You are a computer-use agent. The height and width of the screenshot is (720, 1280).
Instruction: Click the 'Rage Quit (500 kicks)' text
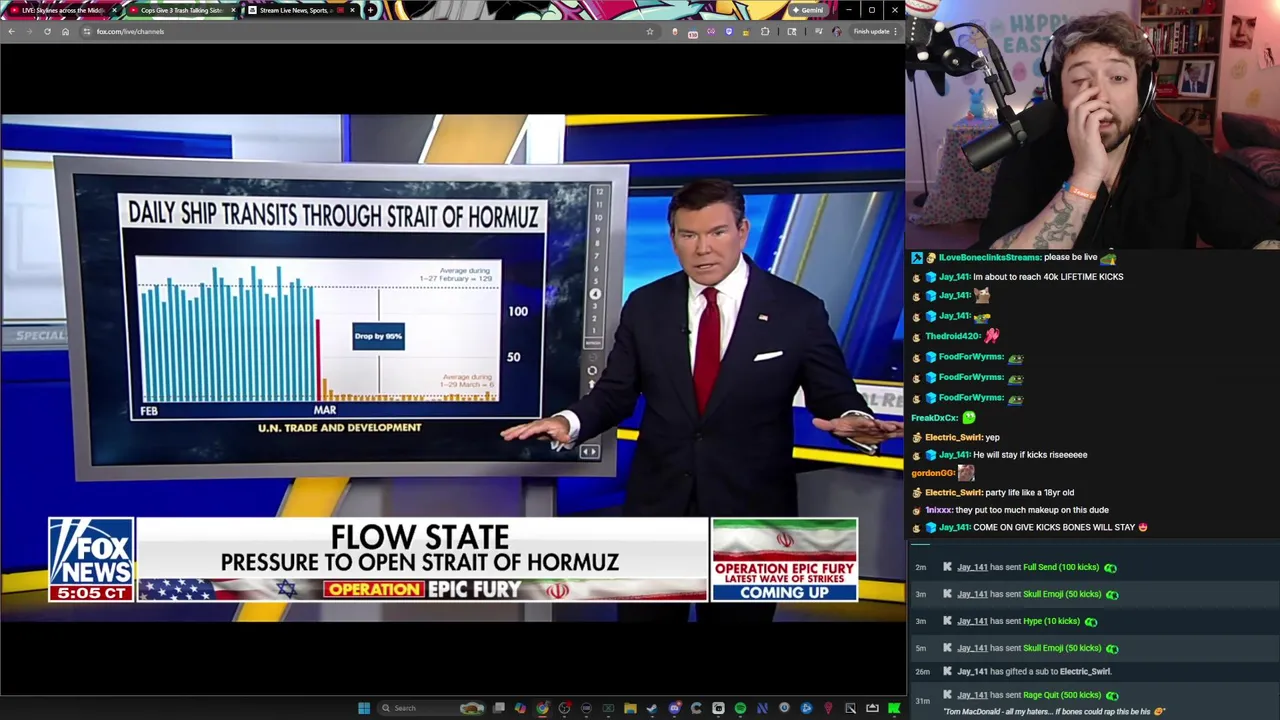click(x=1062, y=695)
